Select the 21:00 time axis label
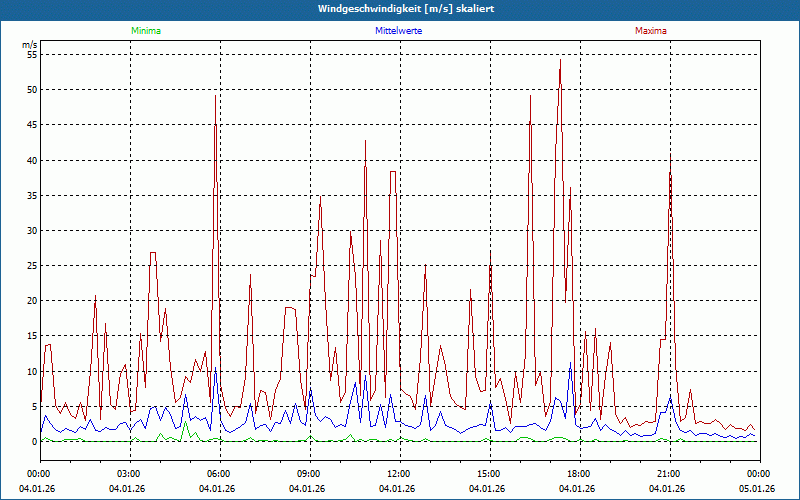This screenshot has height=500, width=800. [x=669, y=473]
